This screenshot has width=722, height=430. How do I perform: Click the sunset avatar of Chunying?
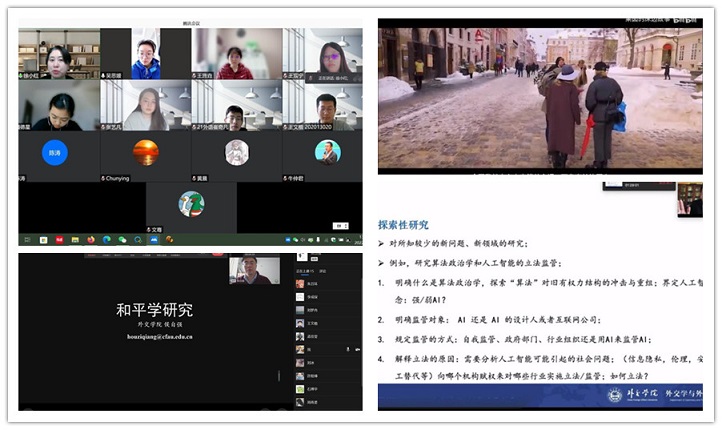(146, 152)
